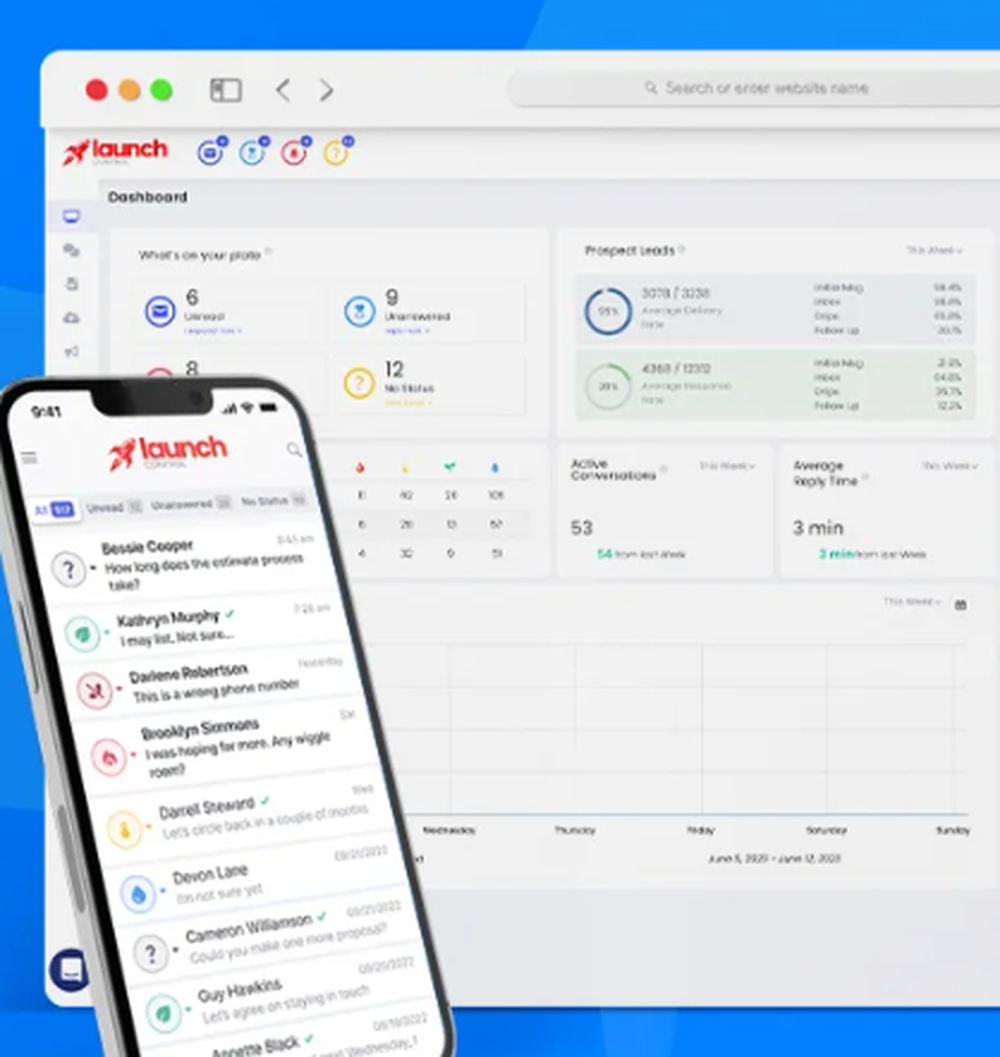Screen dimensions: 1000x1057
Task: Click the "3 min" average reply time value
Action: pyautogui.click(x=818, y=528)
